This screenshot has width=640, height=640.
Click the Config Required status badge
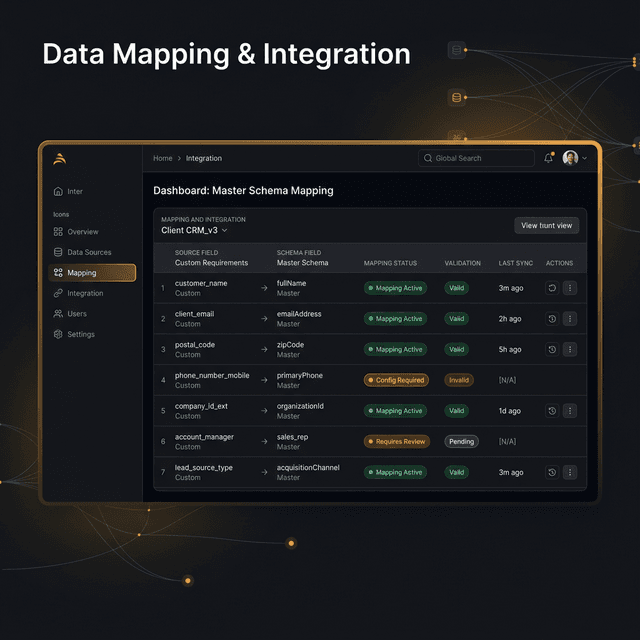[397, 380]
